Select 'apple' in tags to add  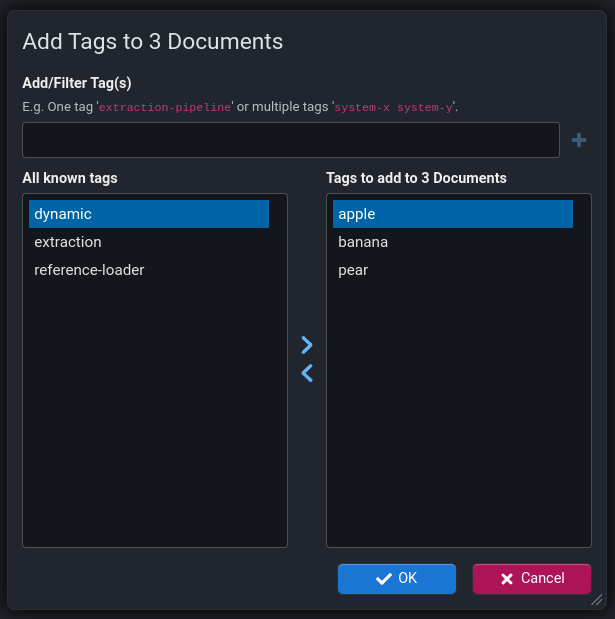coord(452,214)
